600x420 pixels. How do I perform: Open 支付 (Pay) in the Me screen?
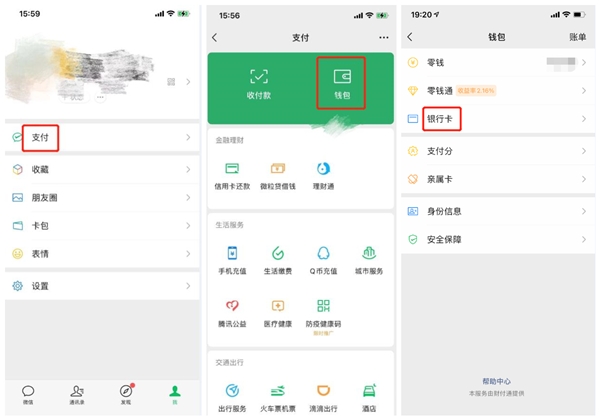(102, 137)
